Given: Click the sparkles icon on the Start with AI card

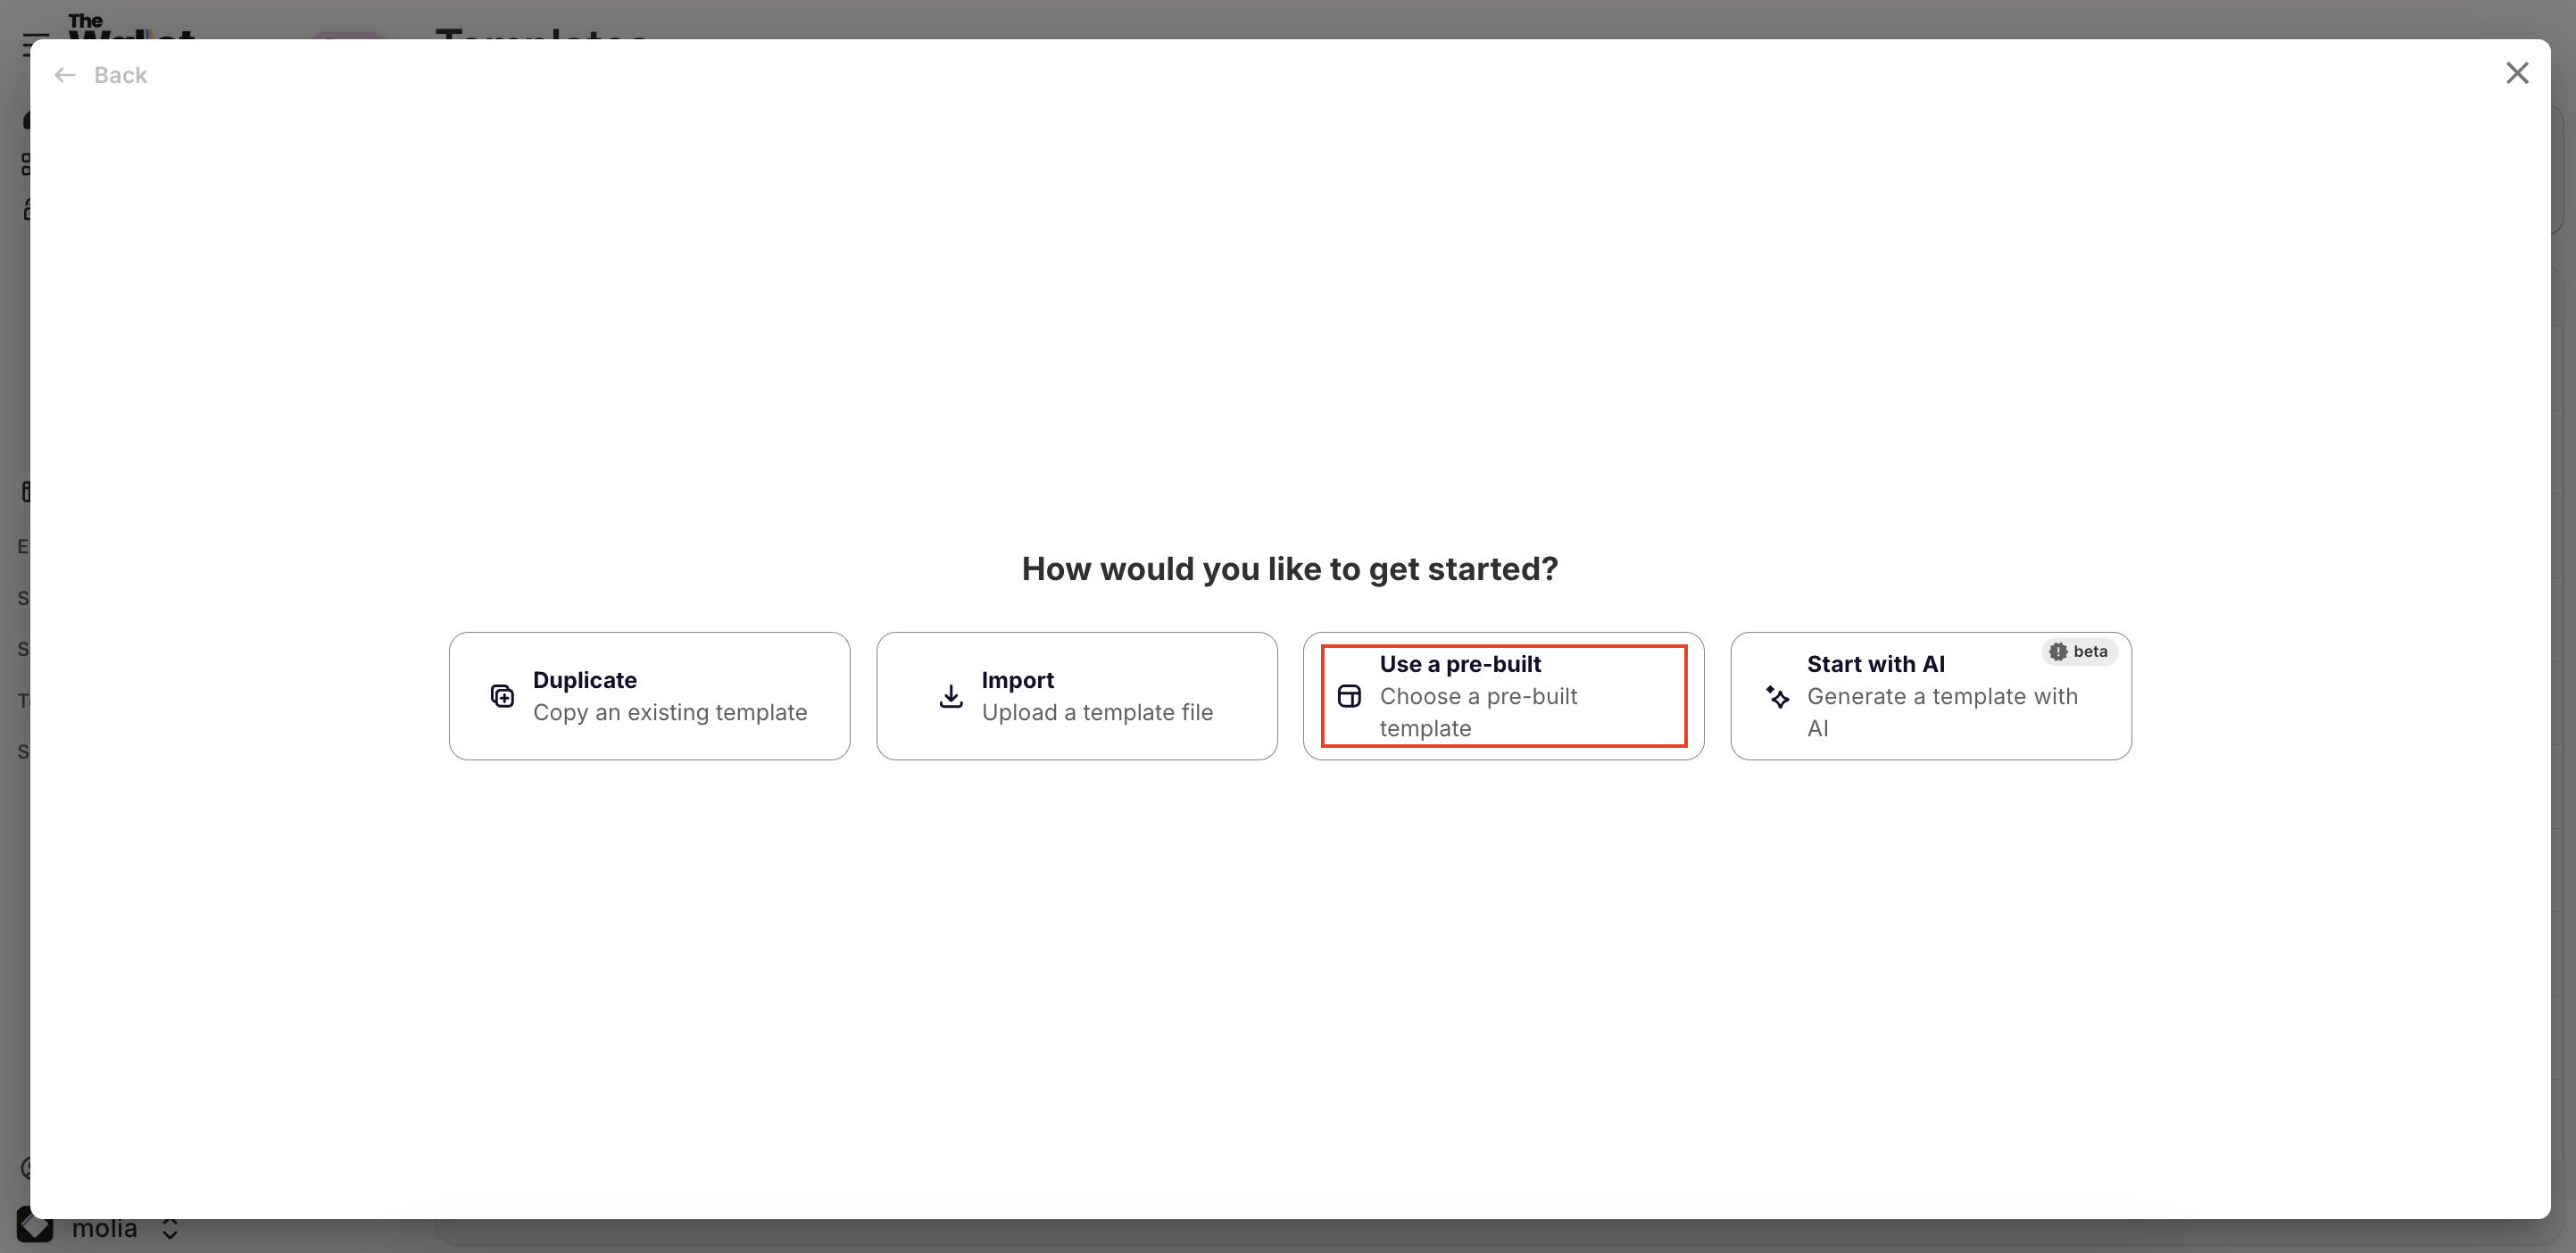Looking at the screenshot, I should click(x=1779, y=696).
